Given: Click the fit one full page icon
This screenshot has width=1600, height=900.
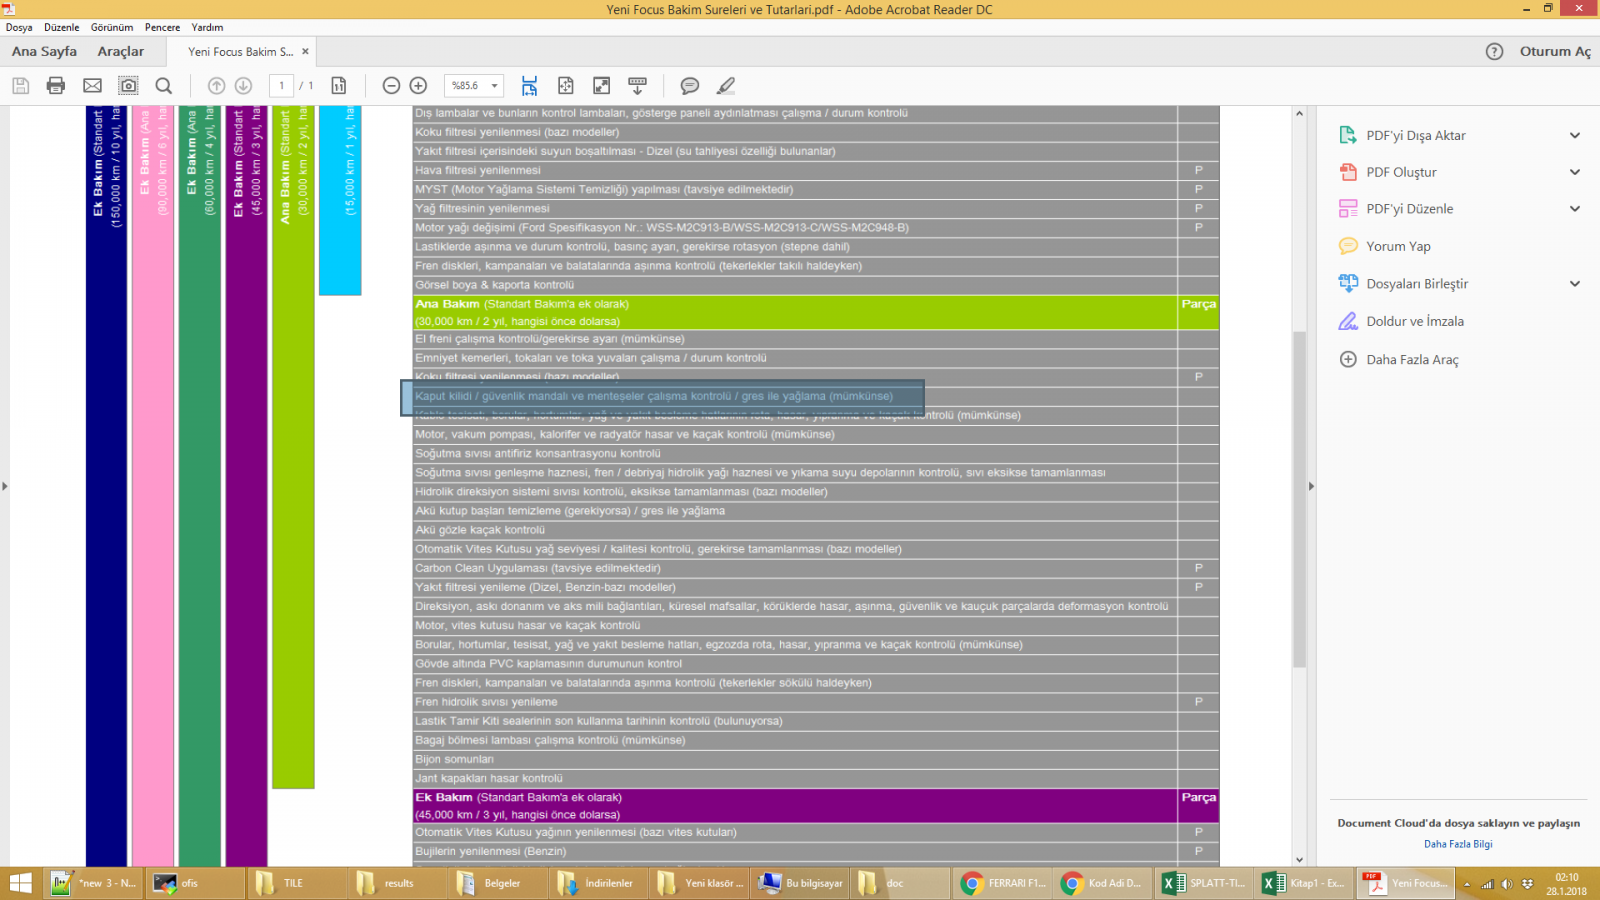Looking at the screenshot, I should (x=566, y=86).
